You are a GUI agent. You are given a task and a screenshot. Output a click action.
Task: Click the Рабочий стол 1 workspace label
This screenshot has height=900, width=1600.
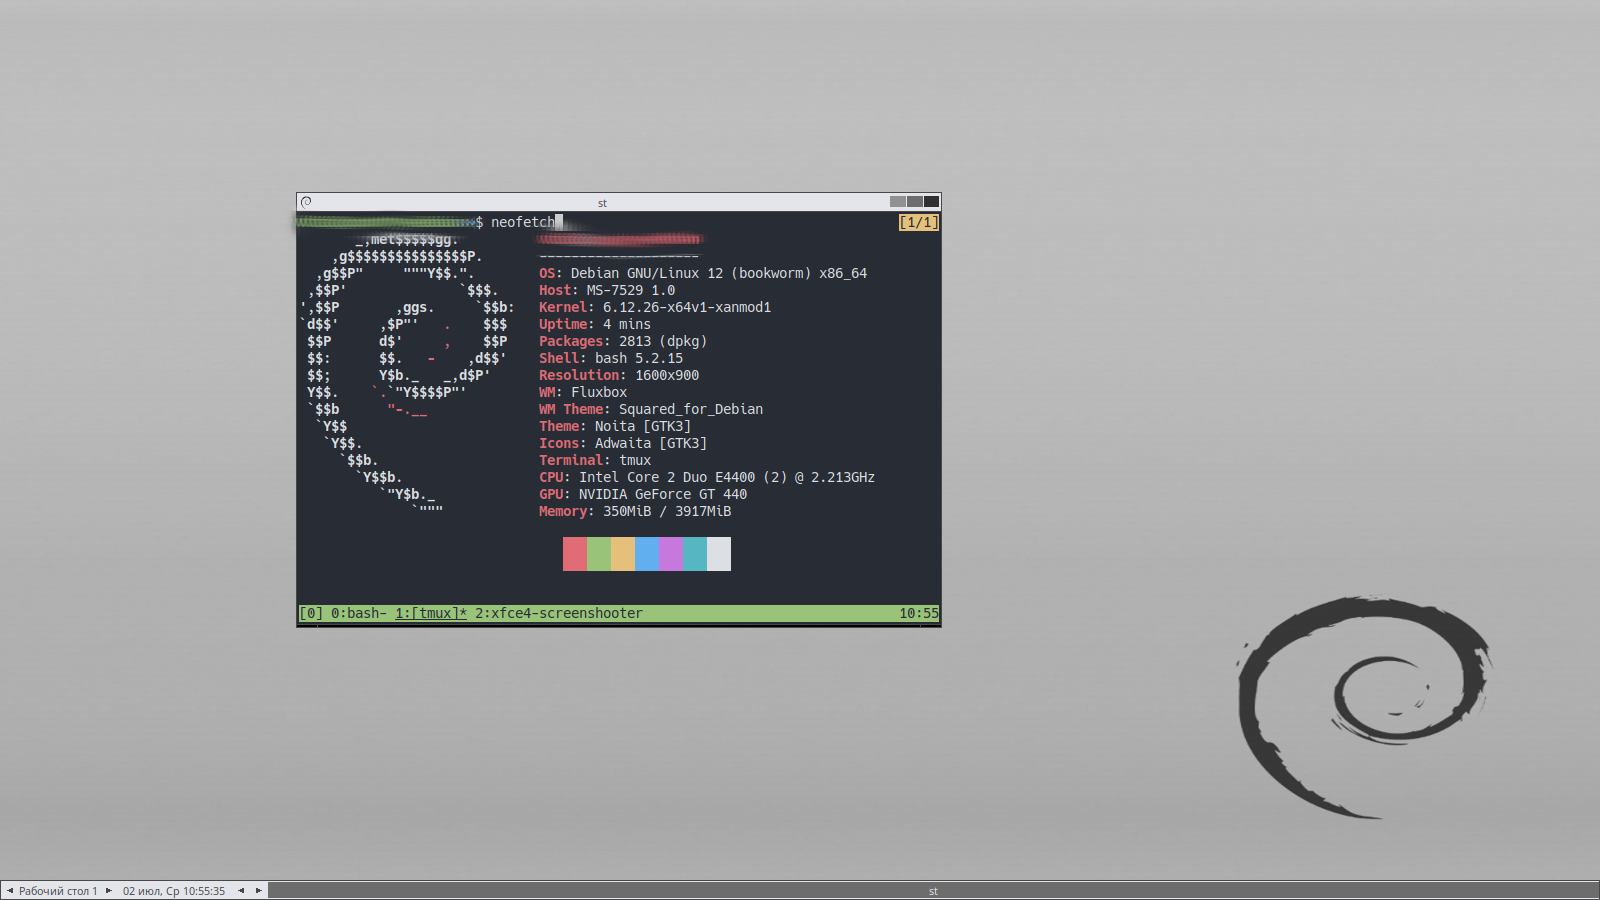click(x=58, y=891)
